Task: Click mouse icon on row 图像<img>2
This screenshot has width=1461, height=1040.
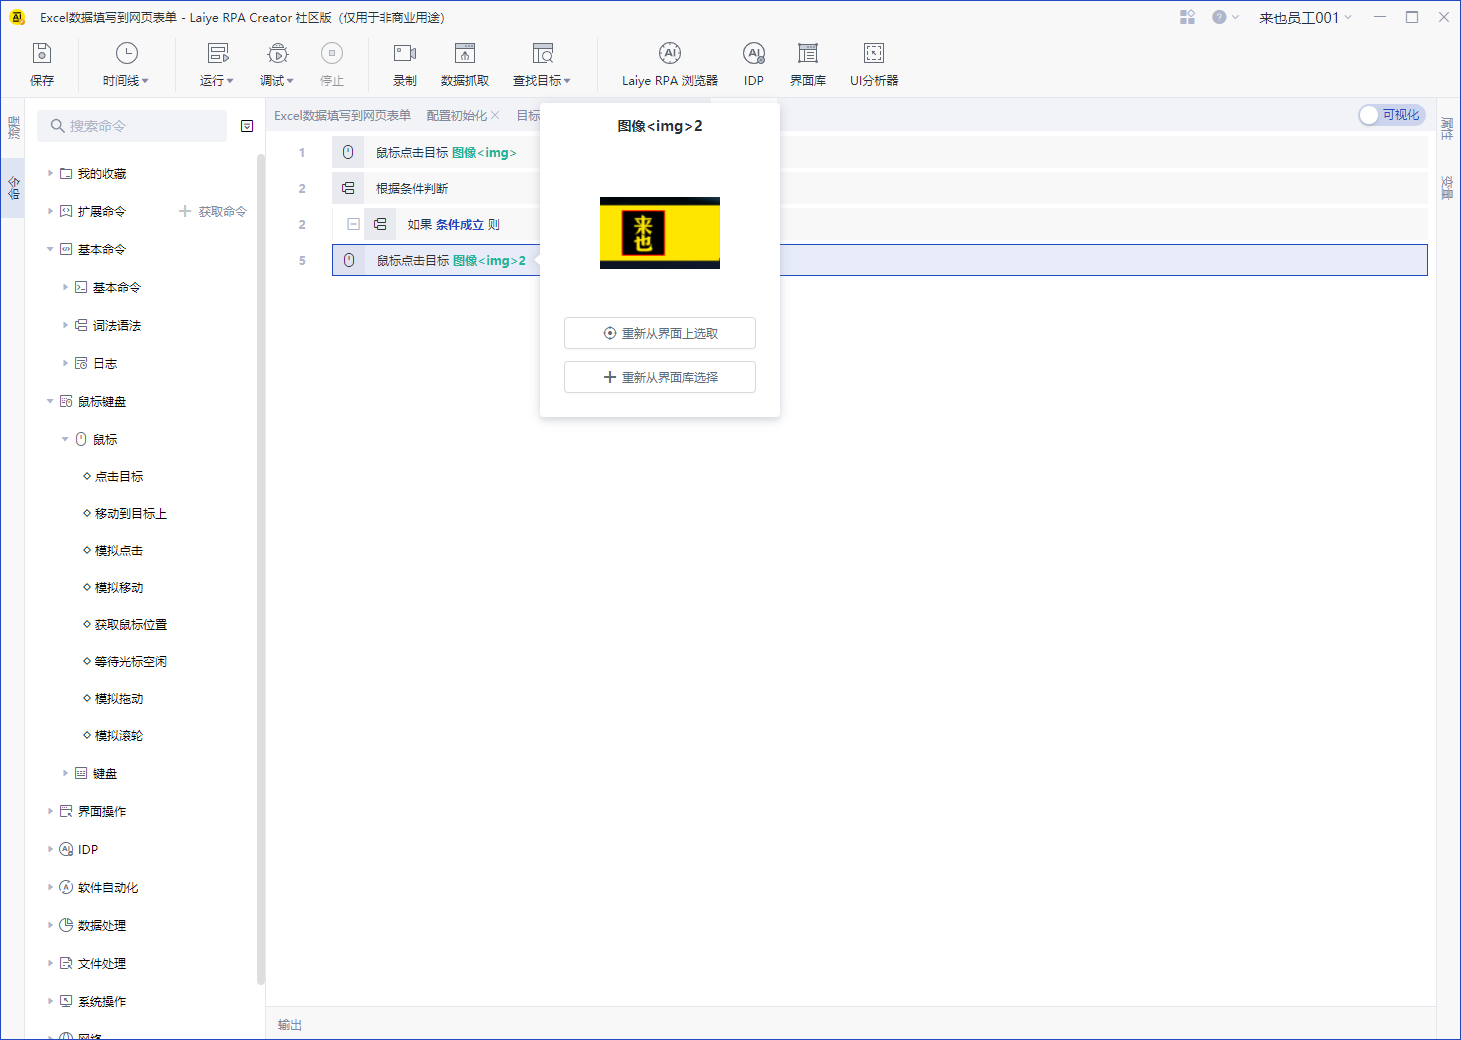Action: click(x=349, y=260)
